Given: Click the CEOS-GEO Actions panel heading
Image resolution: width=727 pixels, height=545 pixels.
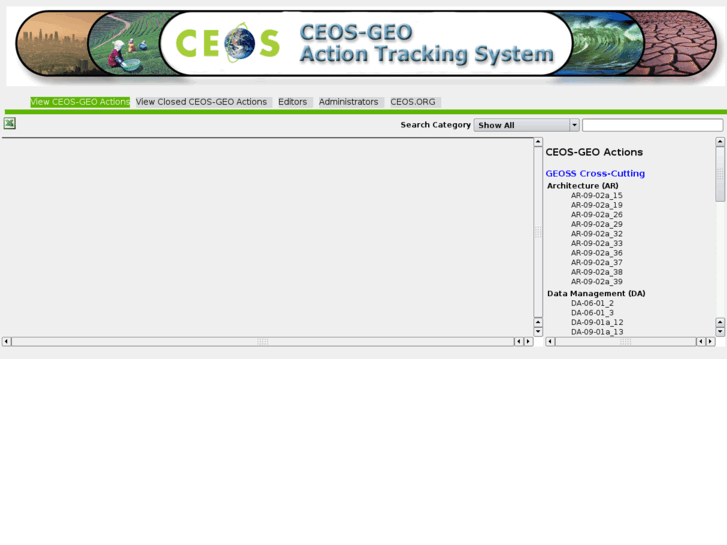Looking at the screenshot, I should click(x=594, y=152).
